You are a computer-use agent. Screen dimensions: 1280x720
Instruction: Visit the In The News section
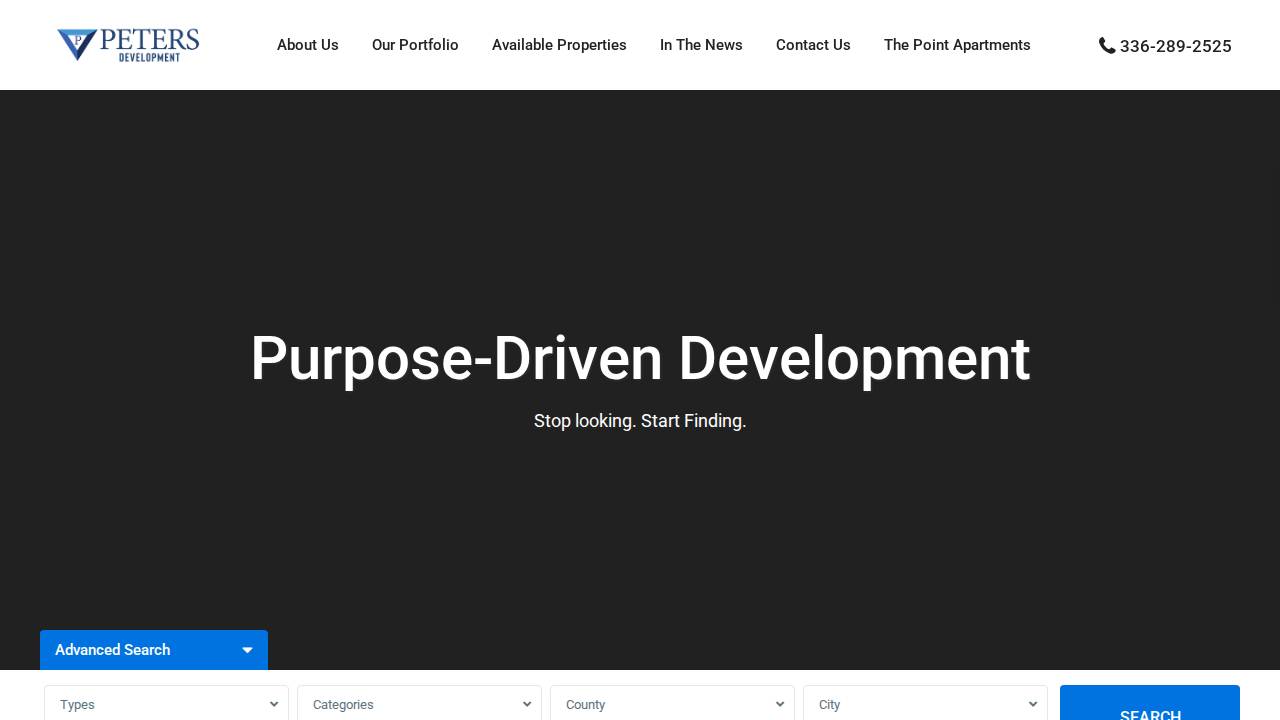click(700, 45)
